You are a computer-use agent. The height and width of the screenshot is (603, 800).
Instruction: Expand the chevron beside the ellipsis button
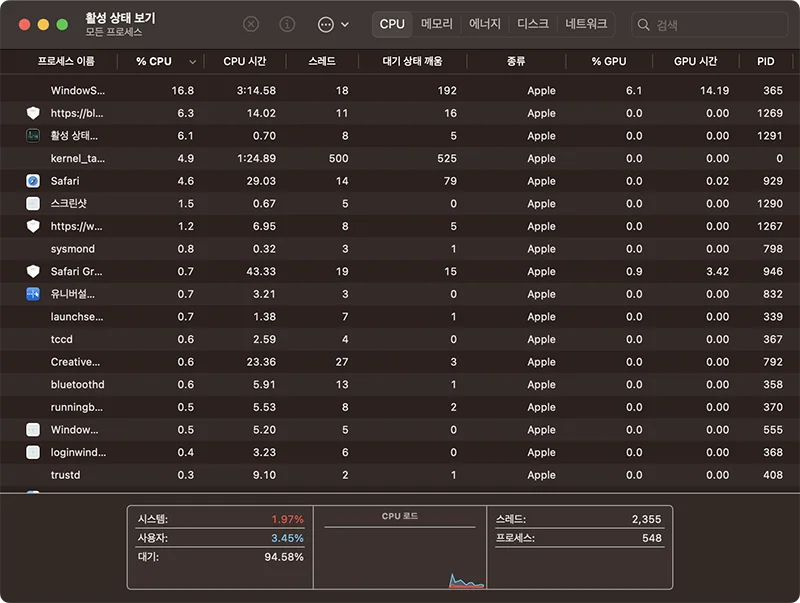(x=345, y=24)
